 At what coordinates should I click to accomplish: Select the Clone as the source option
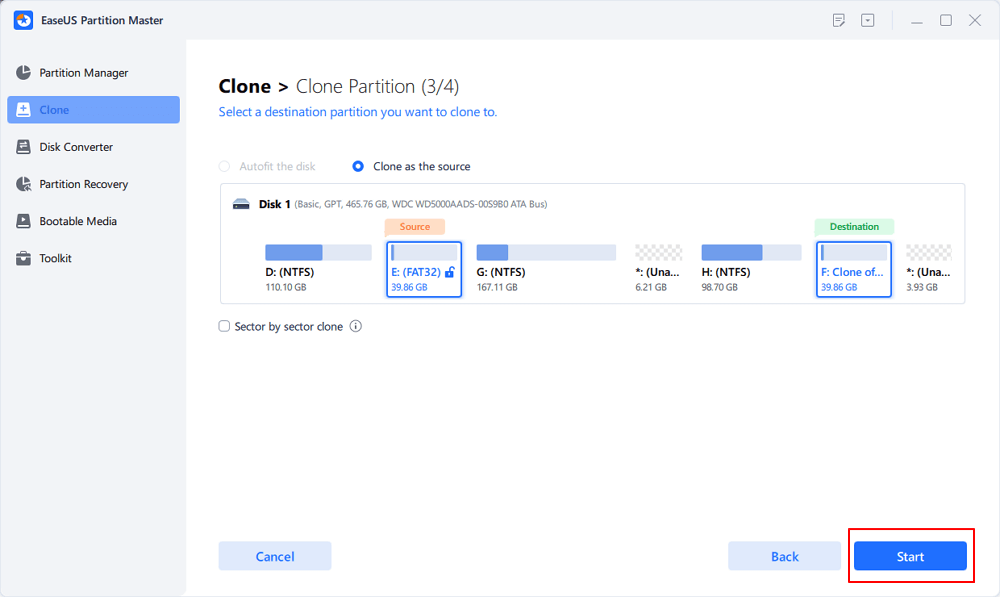tap(358, 166)
